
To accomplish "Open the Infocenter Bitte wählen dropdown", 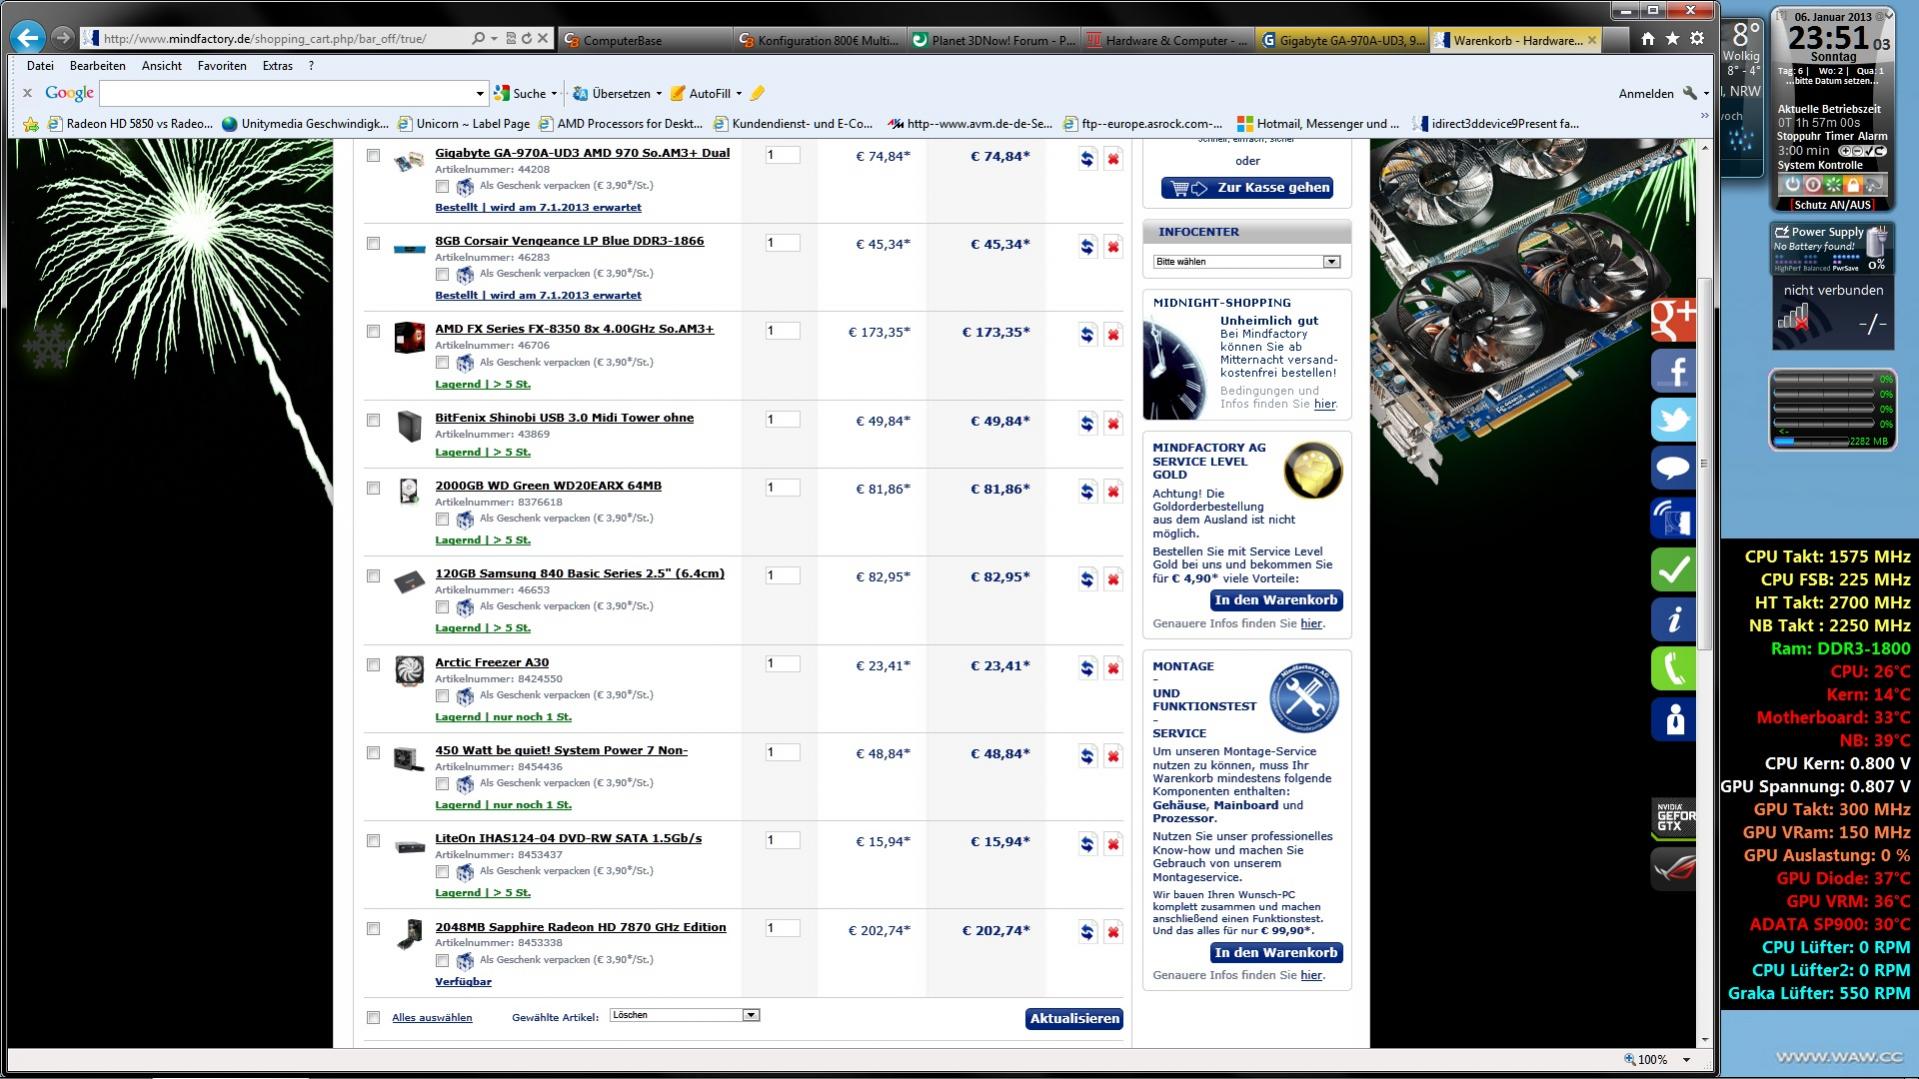I will (1246, 262).
